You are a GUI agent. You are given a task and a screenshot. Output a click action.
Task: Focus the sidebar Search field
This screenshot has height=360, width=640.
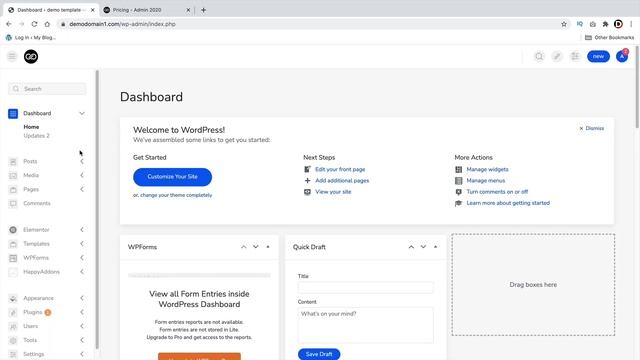[x=47, y=89]
